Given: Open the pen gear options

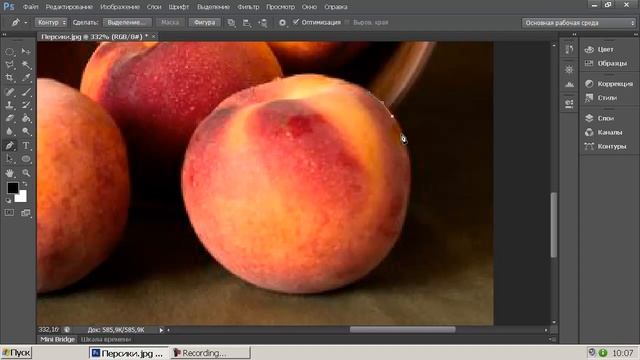Looking at the screenshot, I should coord(282,23).
